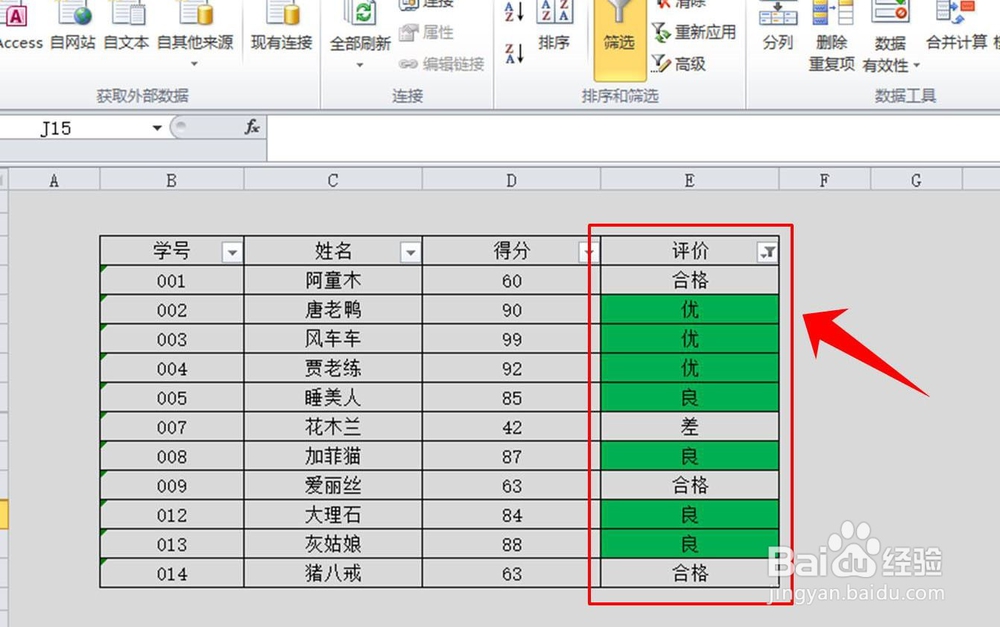This screenshot has height=627, width=1000.
Task: Click 全部刷新 refresh all icon
Action: [360, 13]
